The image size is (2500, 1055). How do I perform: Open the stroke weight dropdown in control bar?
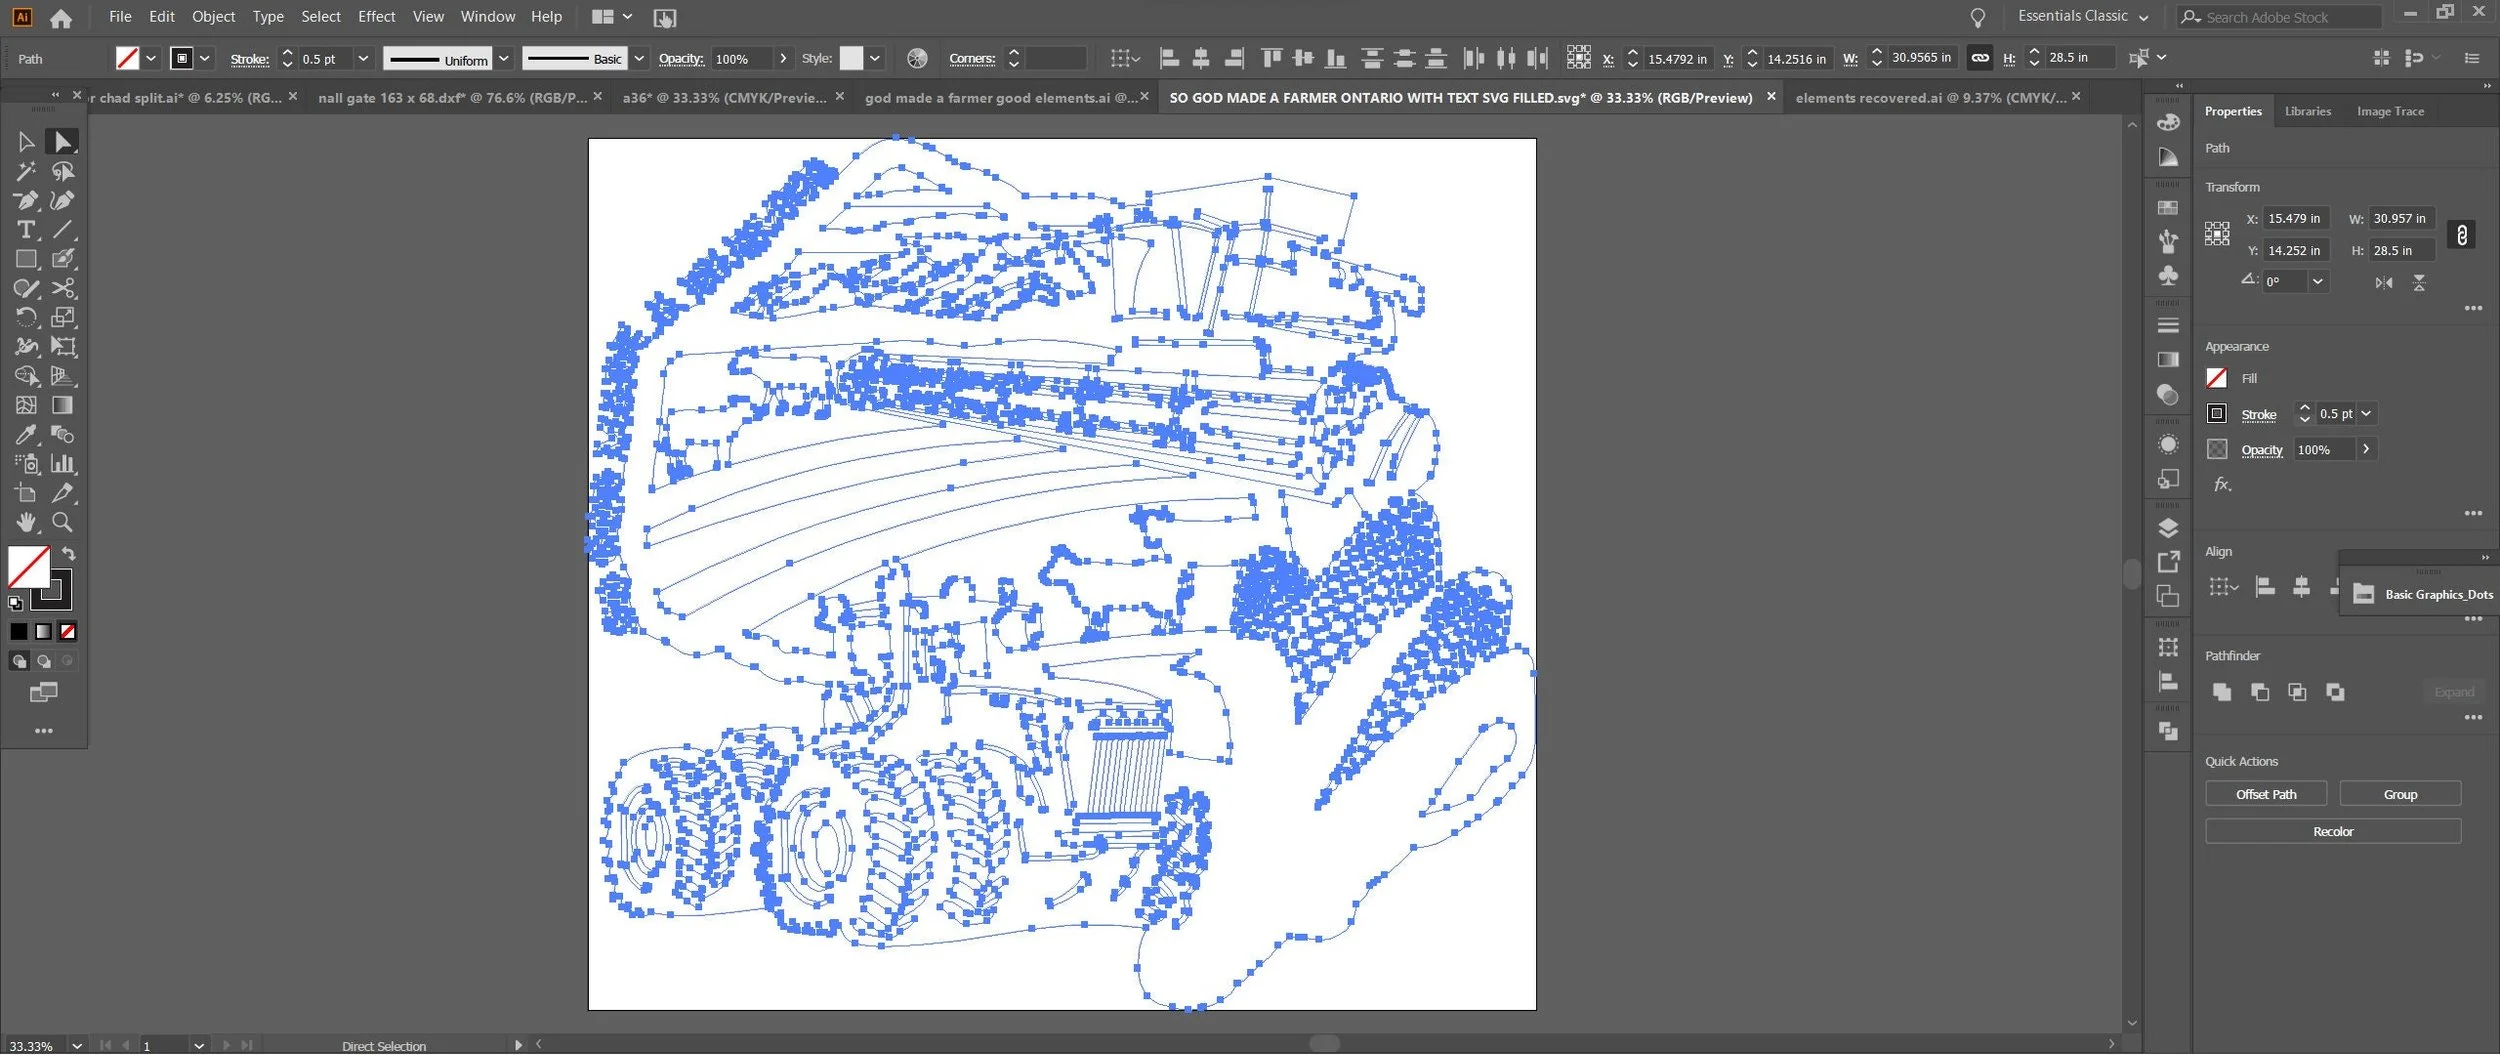[x=363, y=59]
